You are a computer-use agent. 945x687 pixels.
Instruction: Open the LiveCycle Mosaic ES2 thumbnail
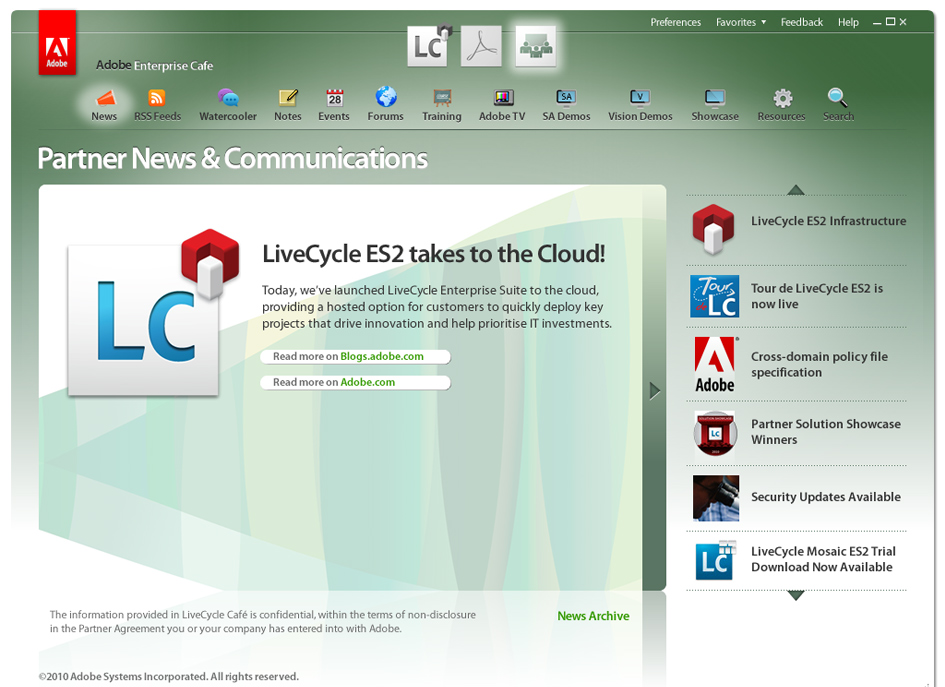(716, 560)
